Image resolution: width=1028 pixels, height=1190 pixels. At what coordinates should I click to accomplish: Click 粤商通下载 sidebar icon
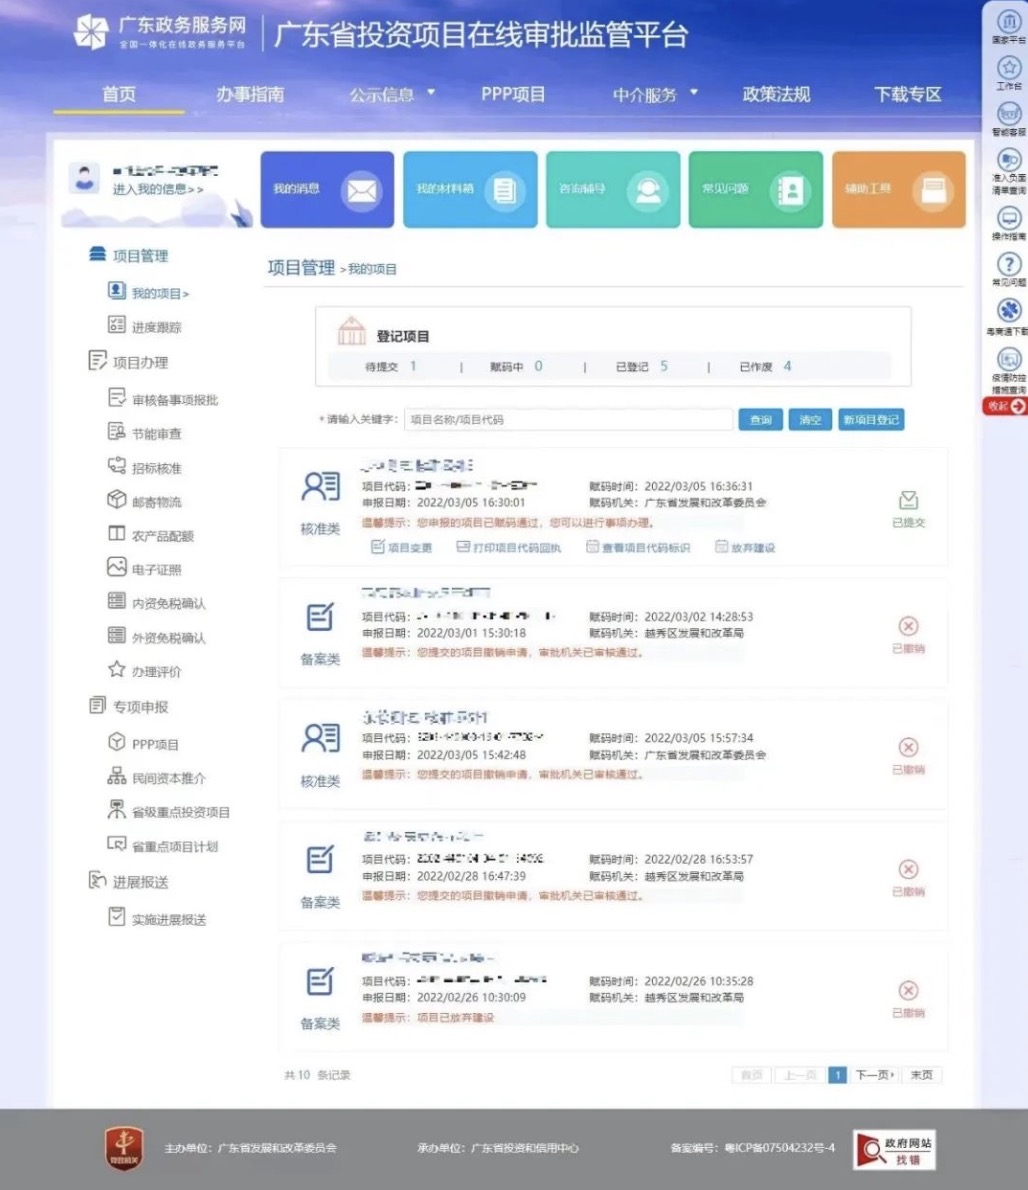point(1008,316)
